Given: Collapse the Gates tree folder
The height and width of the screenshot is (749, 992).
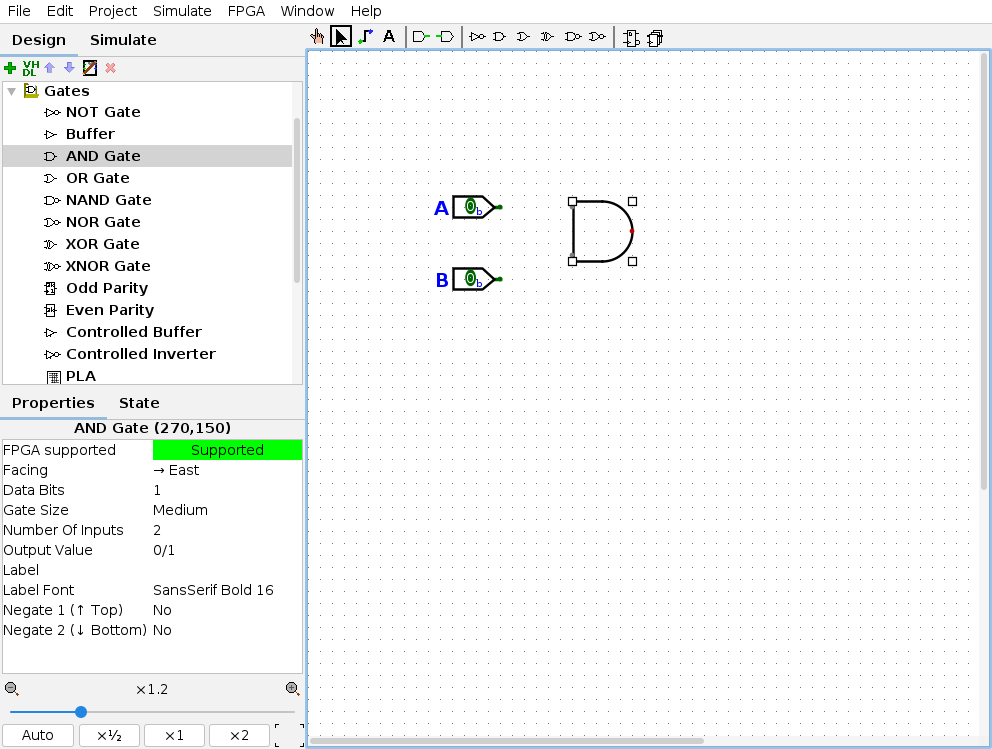Looking at the screenshot, I should tap(12, 91).
